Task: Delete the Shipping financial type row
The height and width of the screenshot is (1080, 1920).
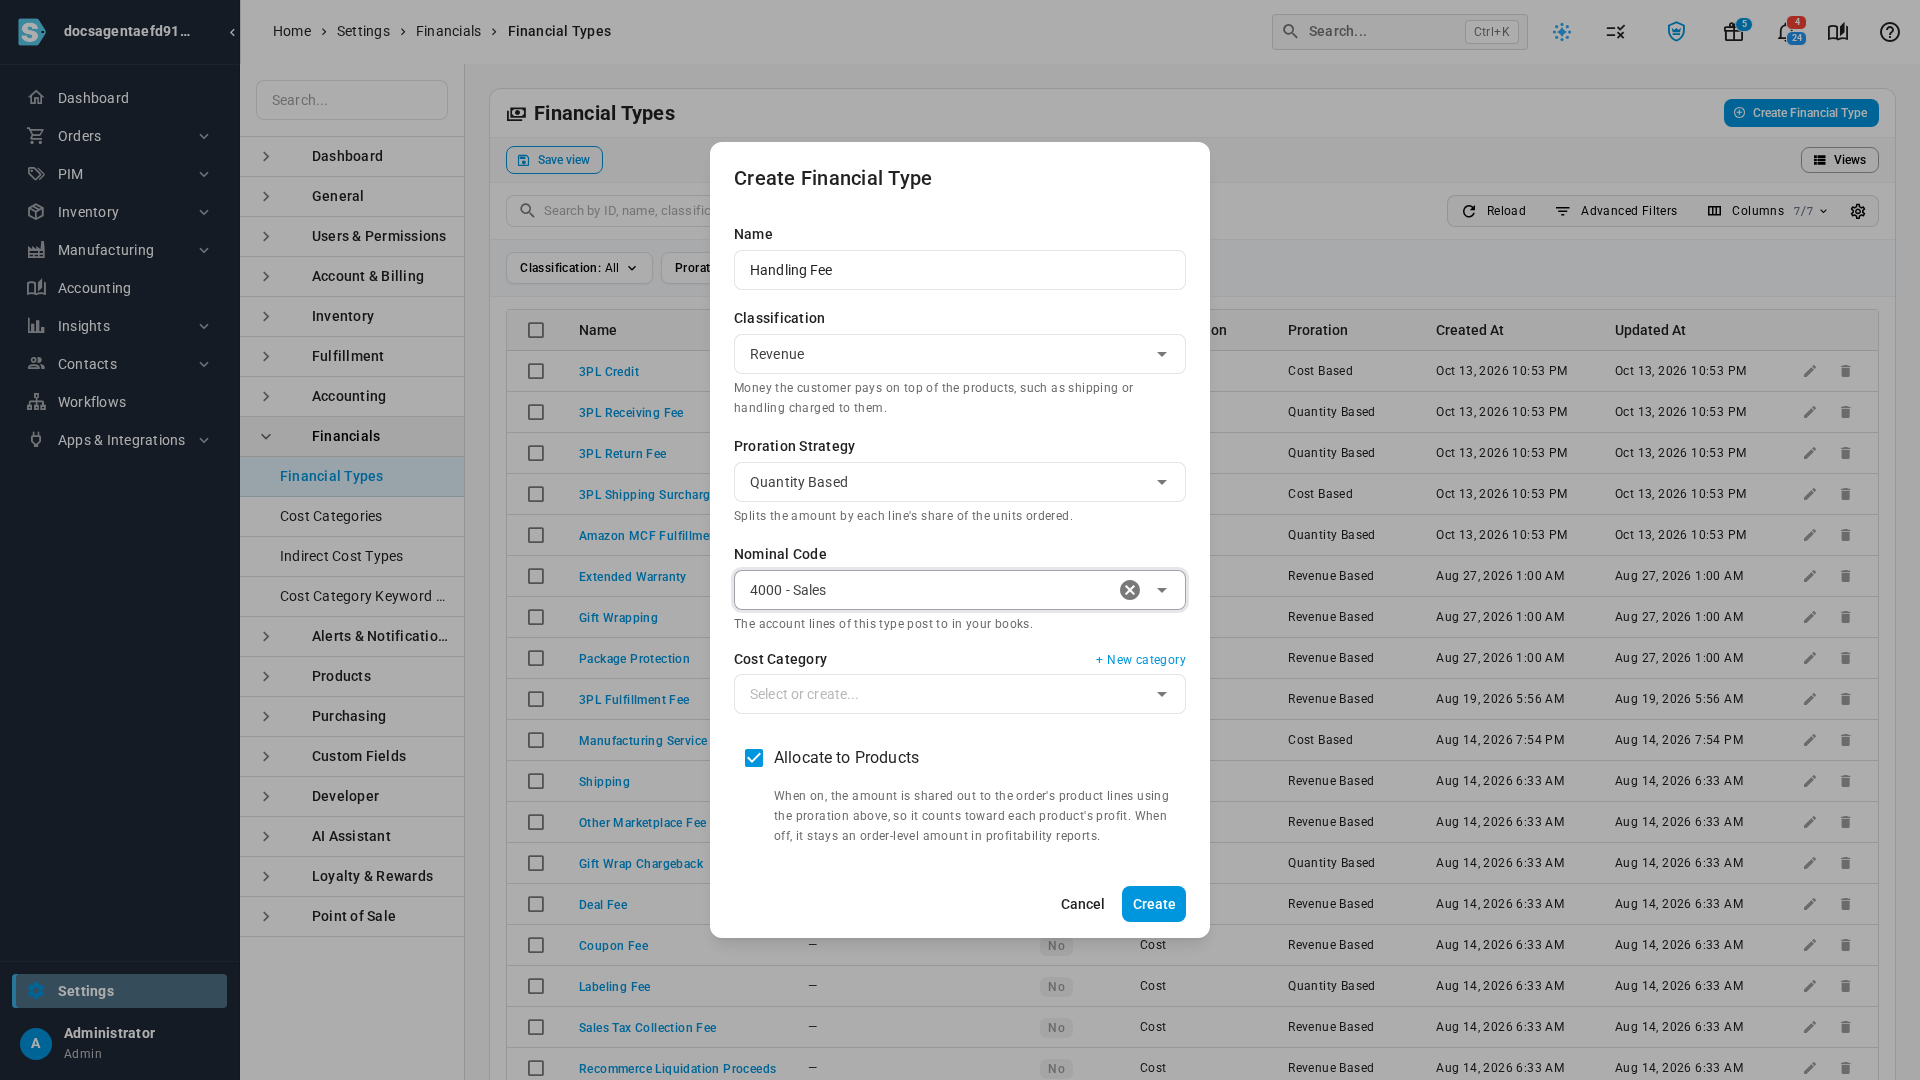Action: point(1846,781)
